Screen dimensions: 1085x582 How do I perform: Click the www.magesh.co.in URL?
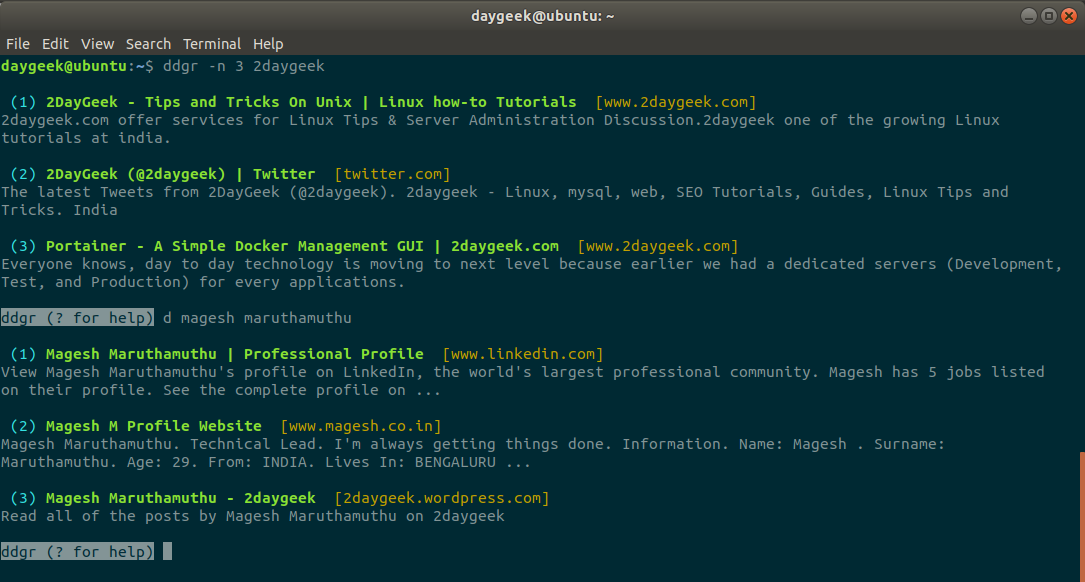[360, 426]
